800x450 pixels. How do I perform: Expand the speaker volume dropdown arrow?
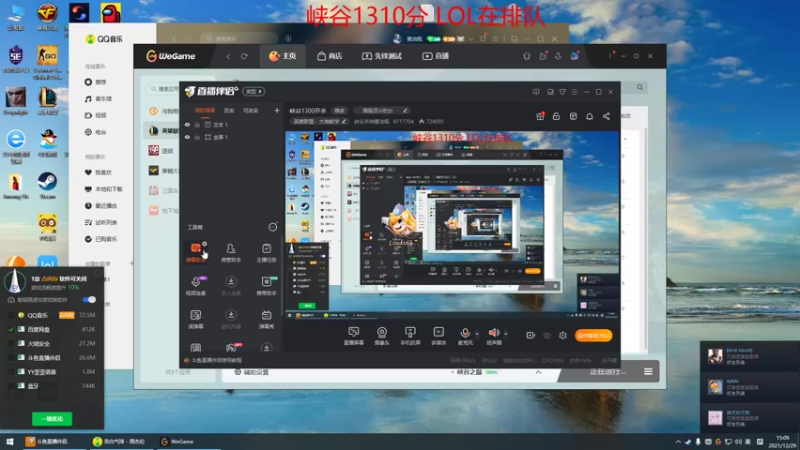pyautogui.click(x=506, y=334)
